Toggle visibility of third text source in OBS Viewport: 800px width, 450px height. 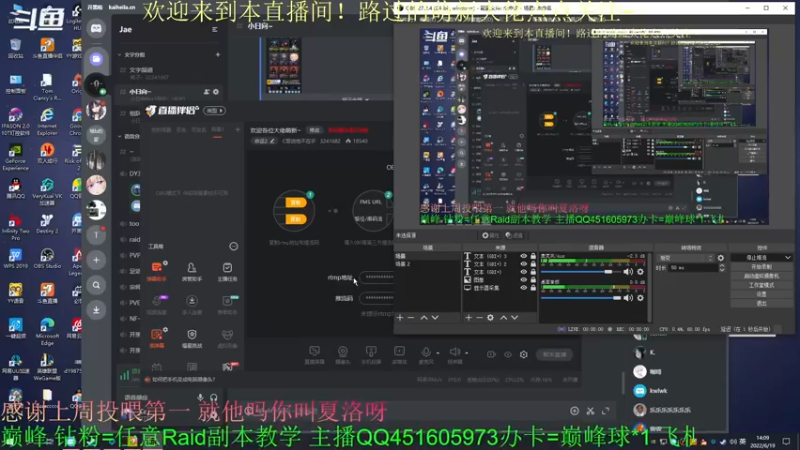(x=523, y=272)
